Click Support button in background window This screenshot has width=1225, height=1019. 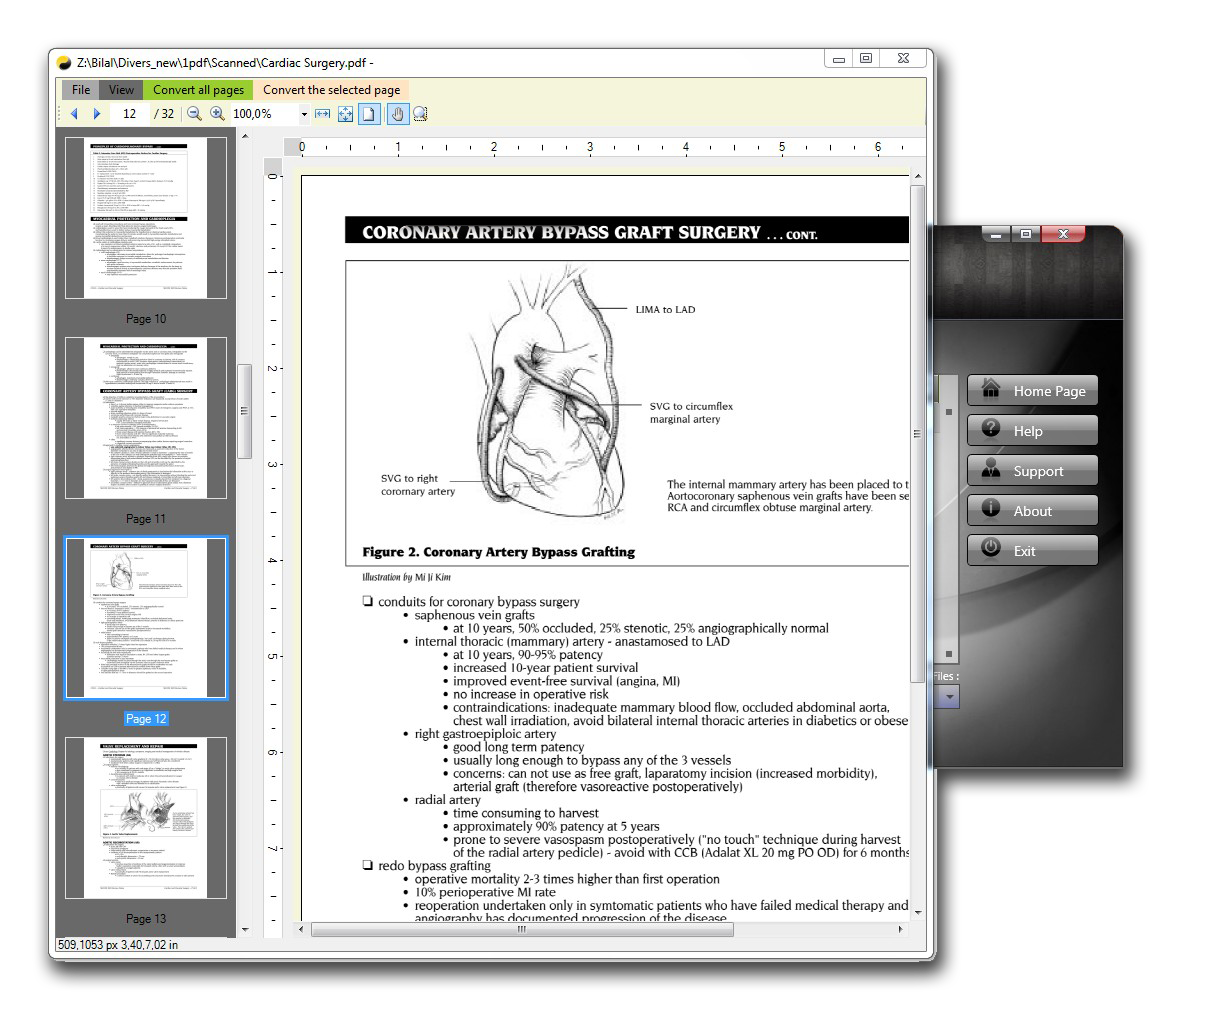coord(1032,471)
